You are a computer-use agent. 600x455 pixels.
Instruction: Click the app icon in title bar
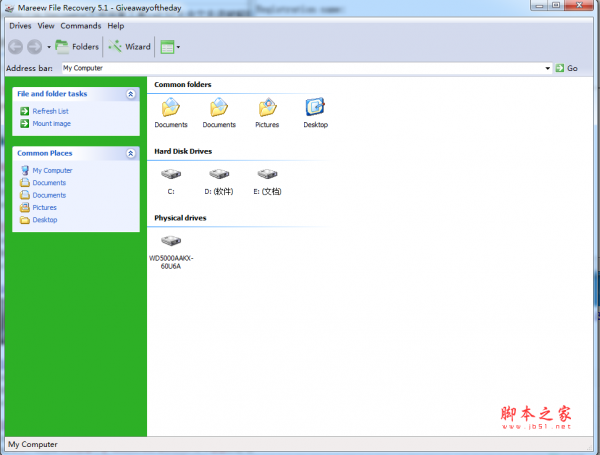[x=10, y=8]
